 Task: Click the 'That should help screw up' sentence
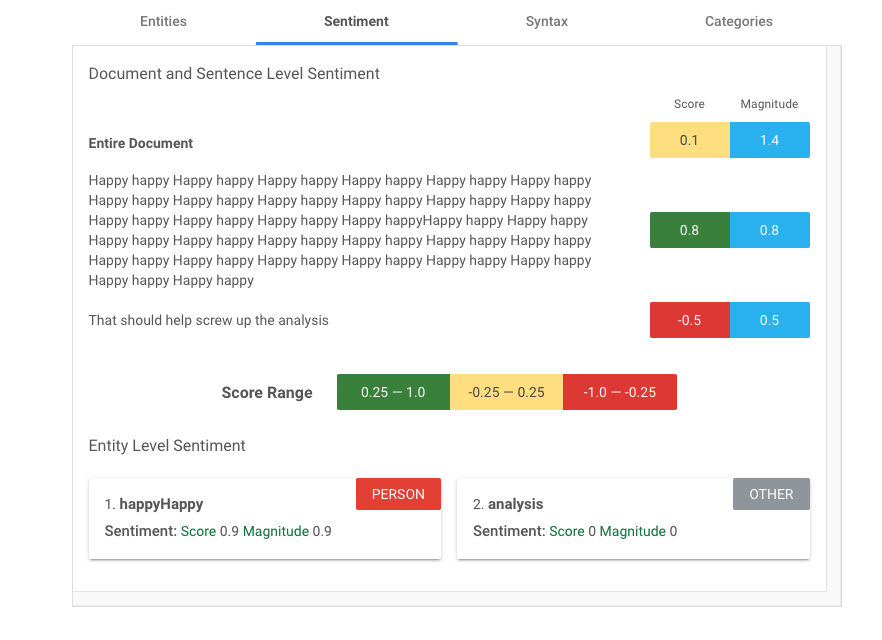point(208,320)
